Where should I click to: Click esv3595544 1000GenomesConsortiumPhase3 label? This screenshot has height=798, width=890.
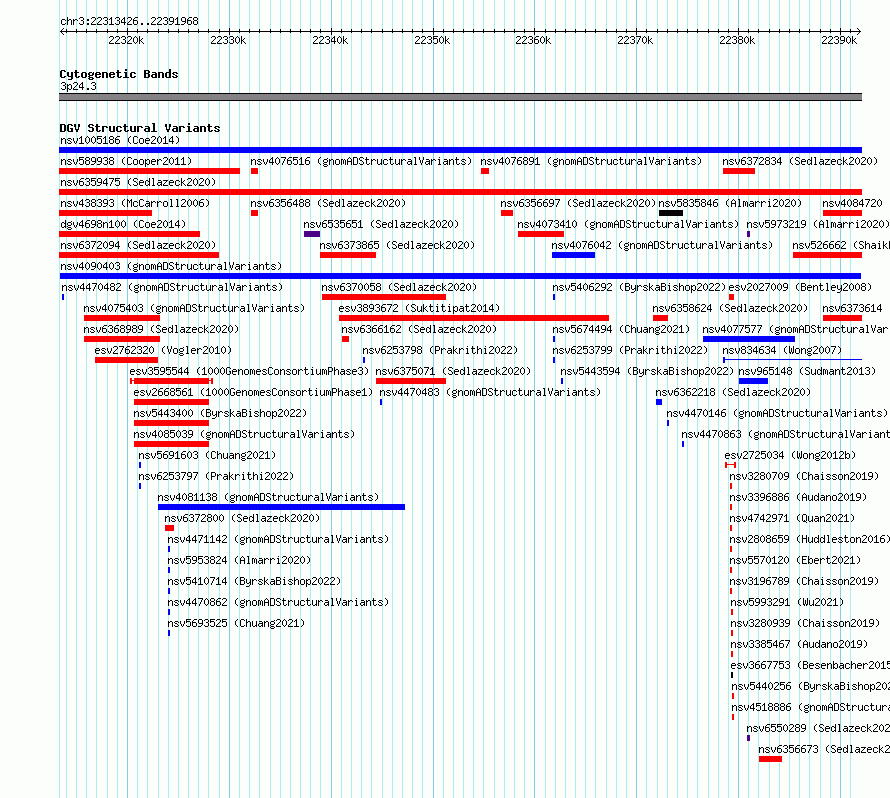(249, 371)
